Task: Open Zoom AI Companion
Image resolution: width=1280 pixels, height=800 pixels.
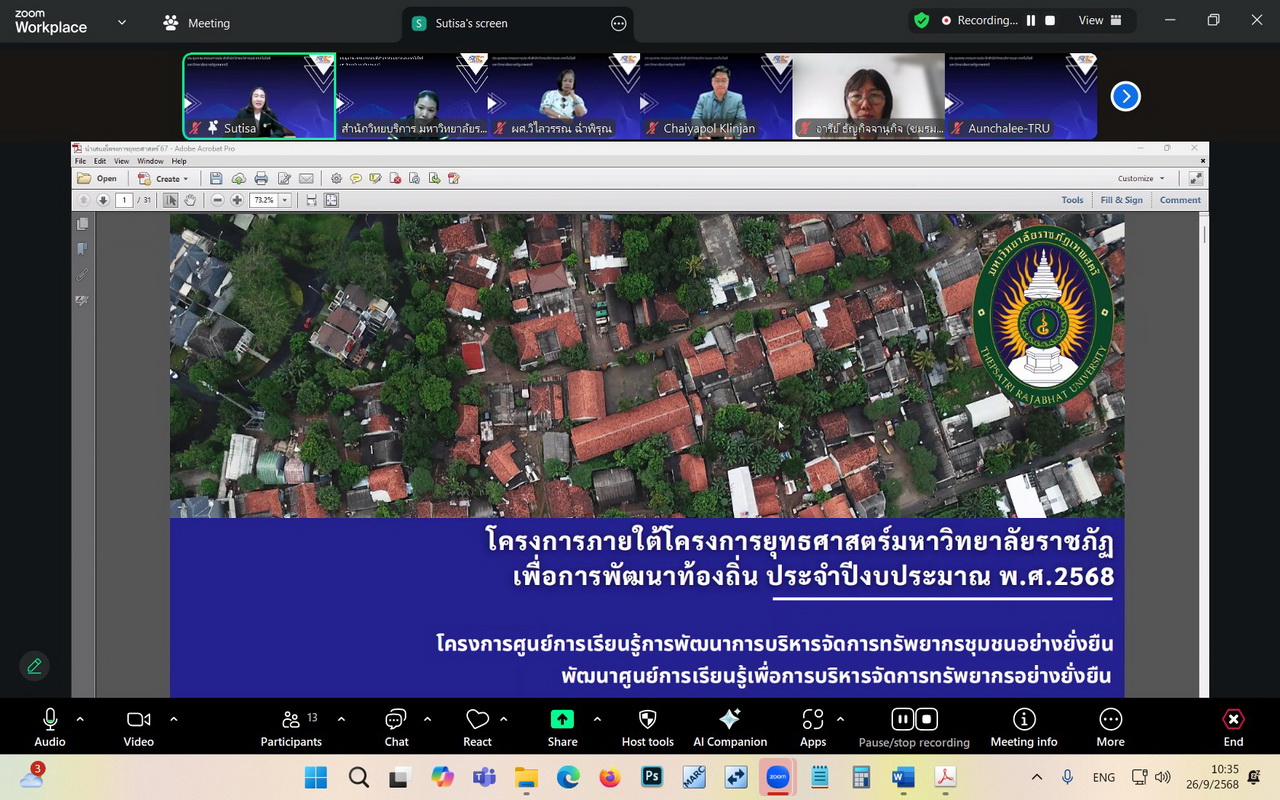Action: pos(730,727)
